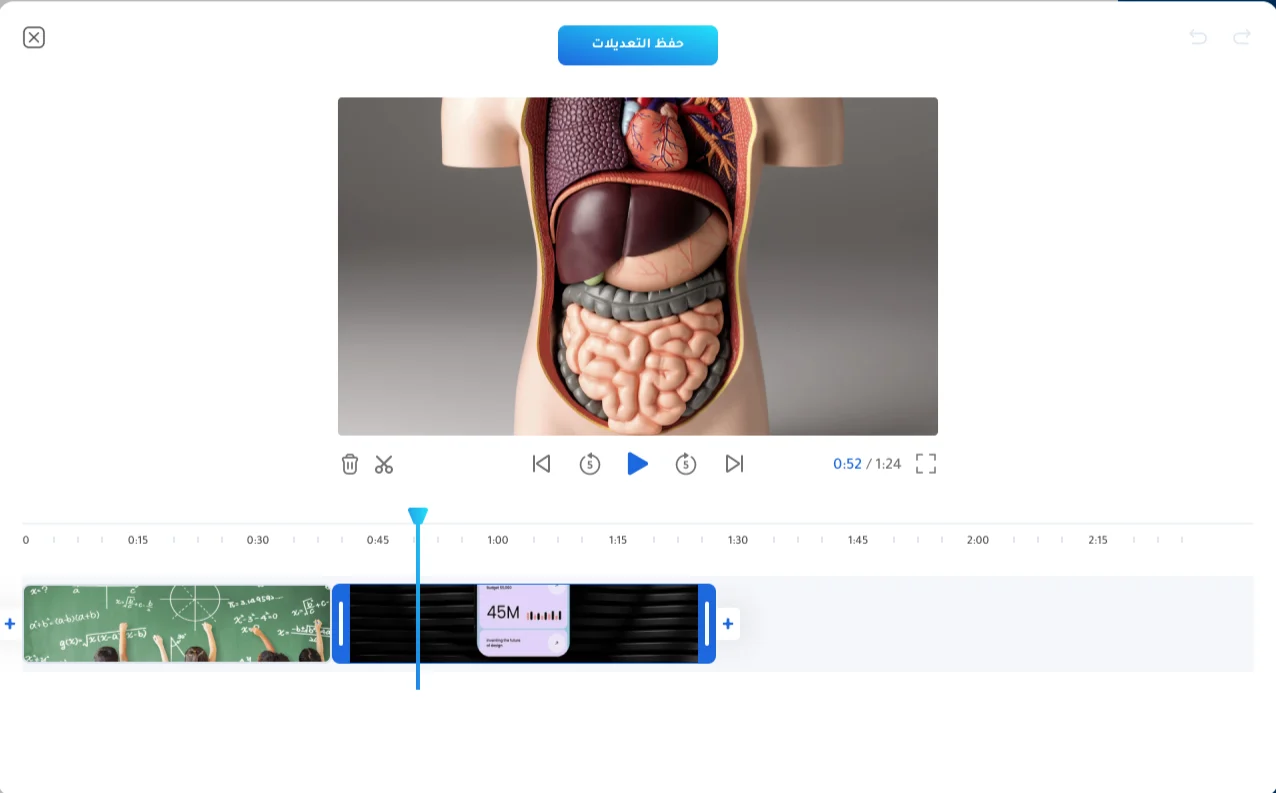Forward 5 seconds

coord(686,464)
